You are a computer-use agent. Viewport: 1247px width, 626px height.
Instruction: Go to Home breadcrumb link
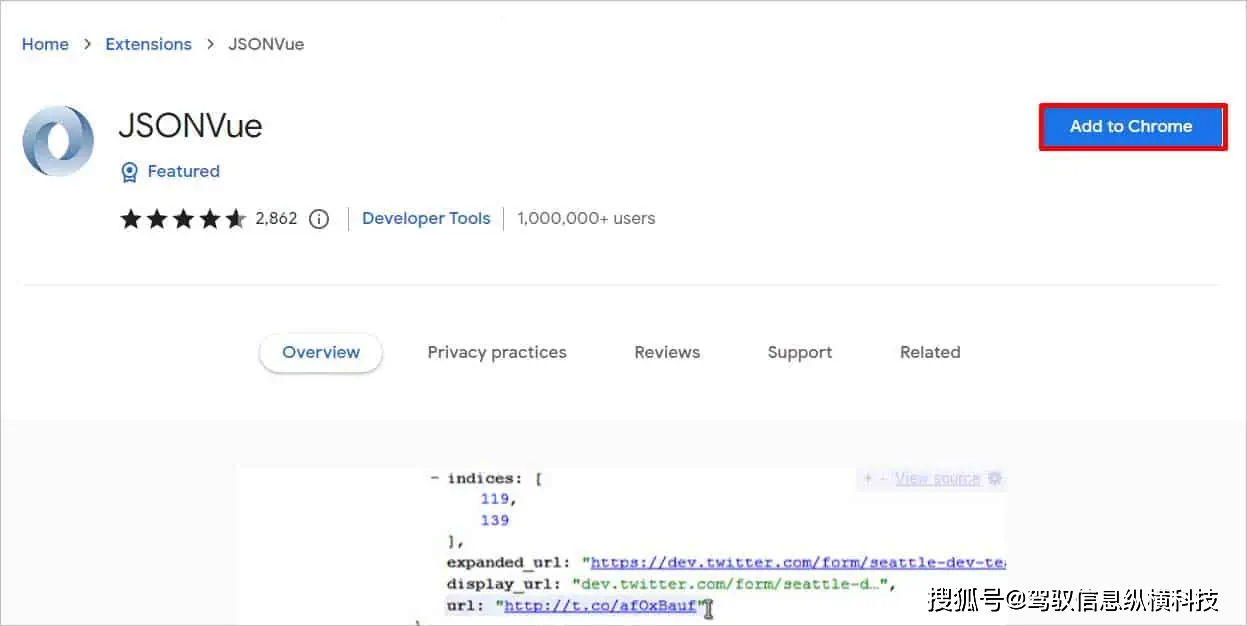coord(45,44)
